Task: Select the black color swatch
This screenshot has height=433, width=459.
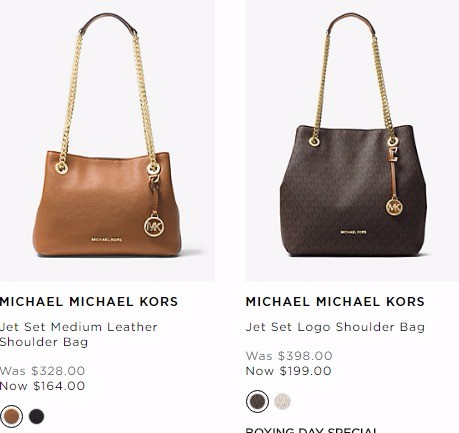Action: (36, 416)
